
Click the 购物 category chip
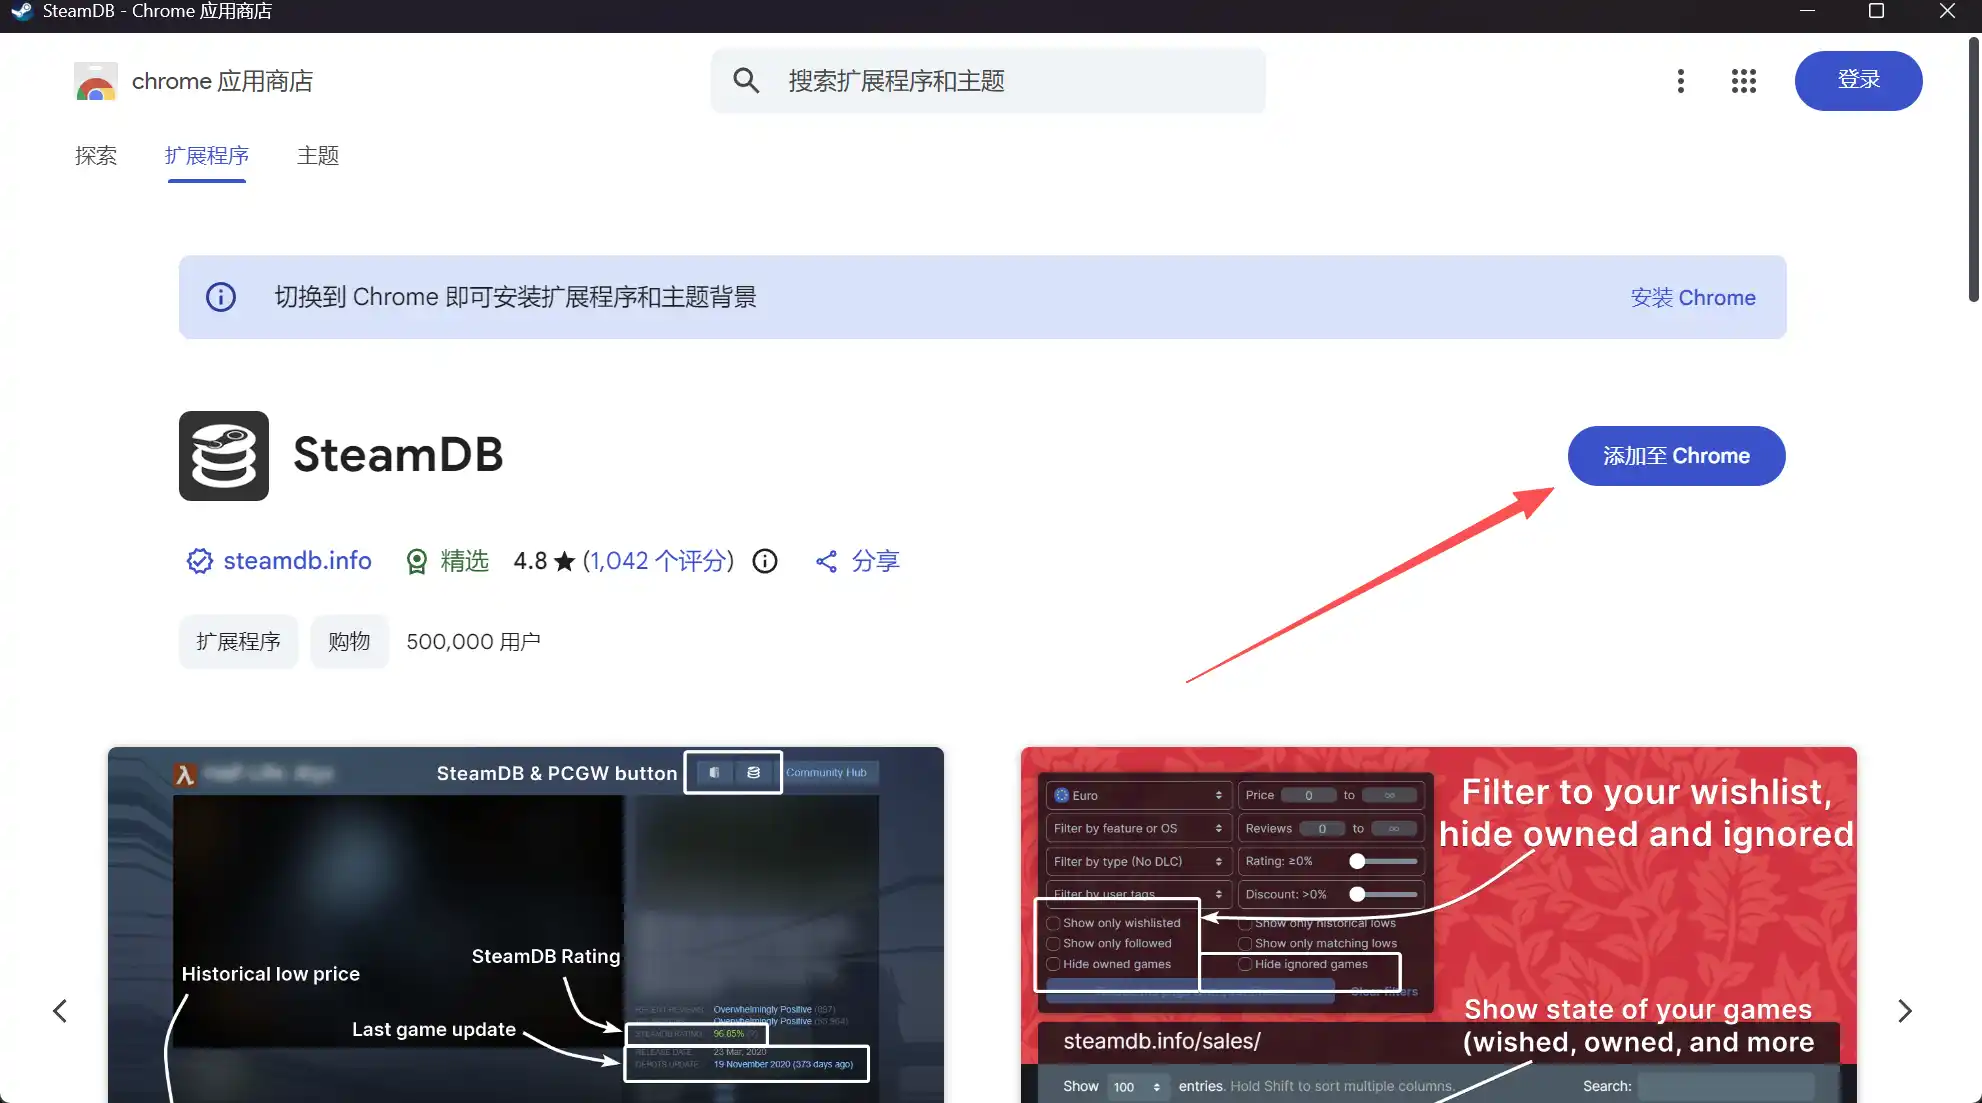click(x=349, y=642)
